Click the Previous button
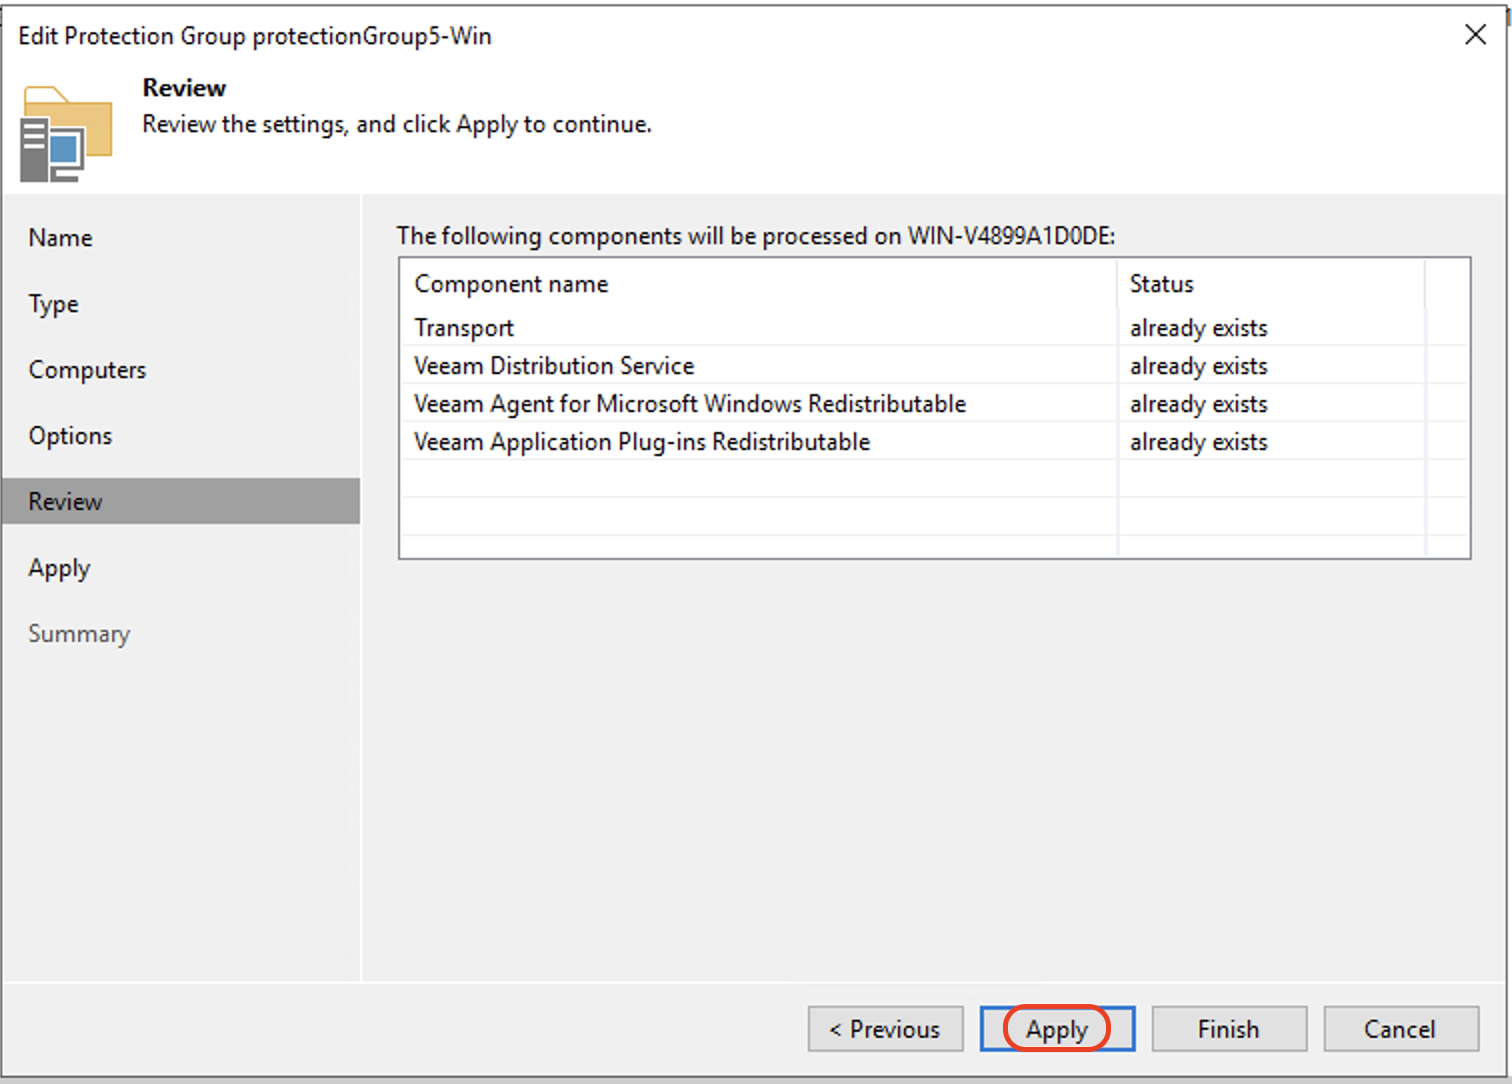The height and width of the screenshot is (1084, 1512). (886, 1029)
